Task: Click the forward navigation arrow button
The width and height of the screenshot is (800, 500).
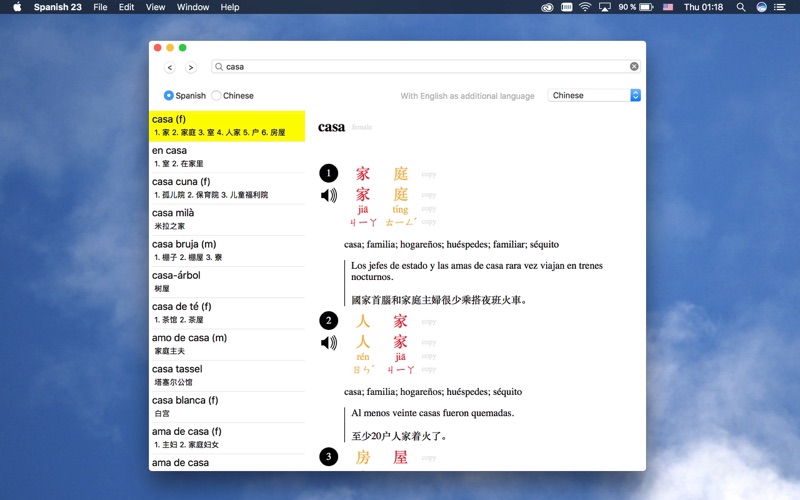Action: (x=190, y=67)
